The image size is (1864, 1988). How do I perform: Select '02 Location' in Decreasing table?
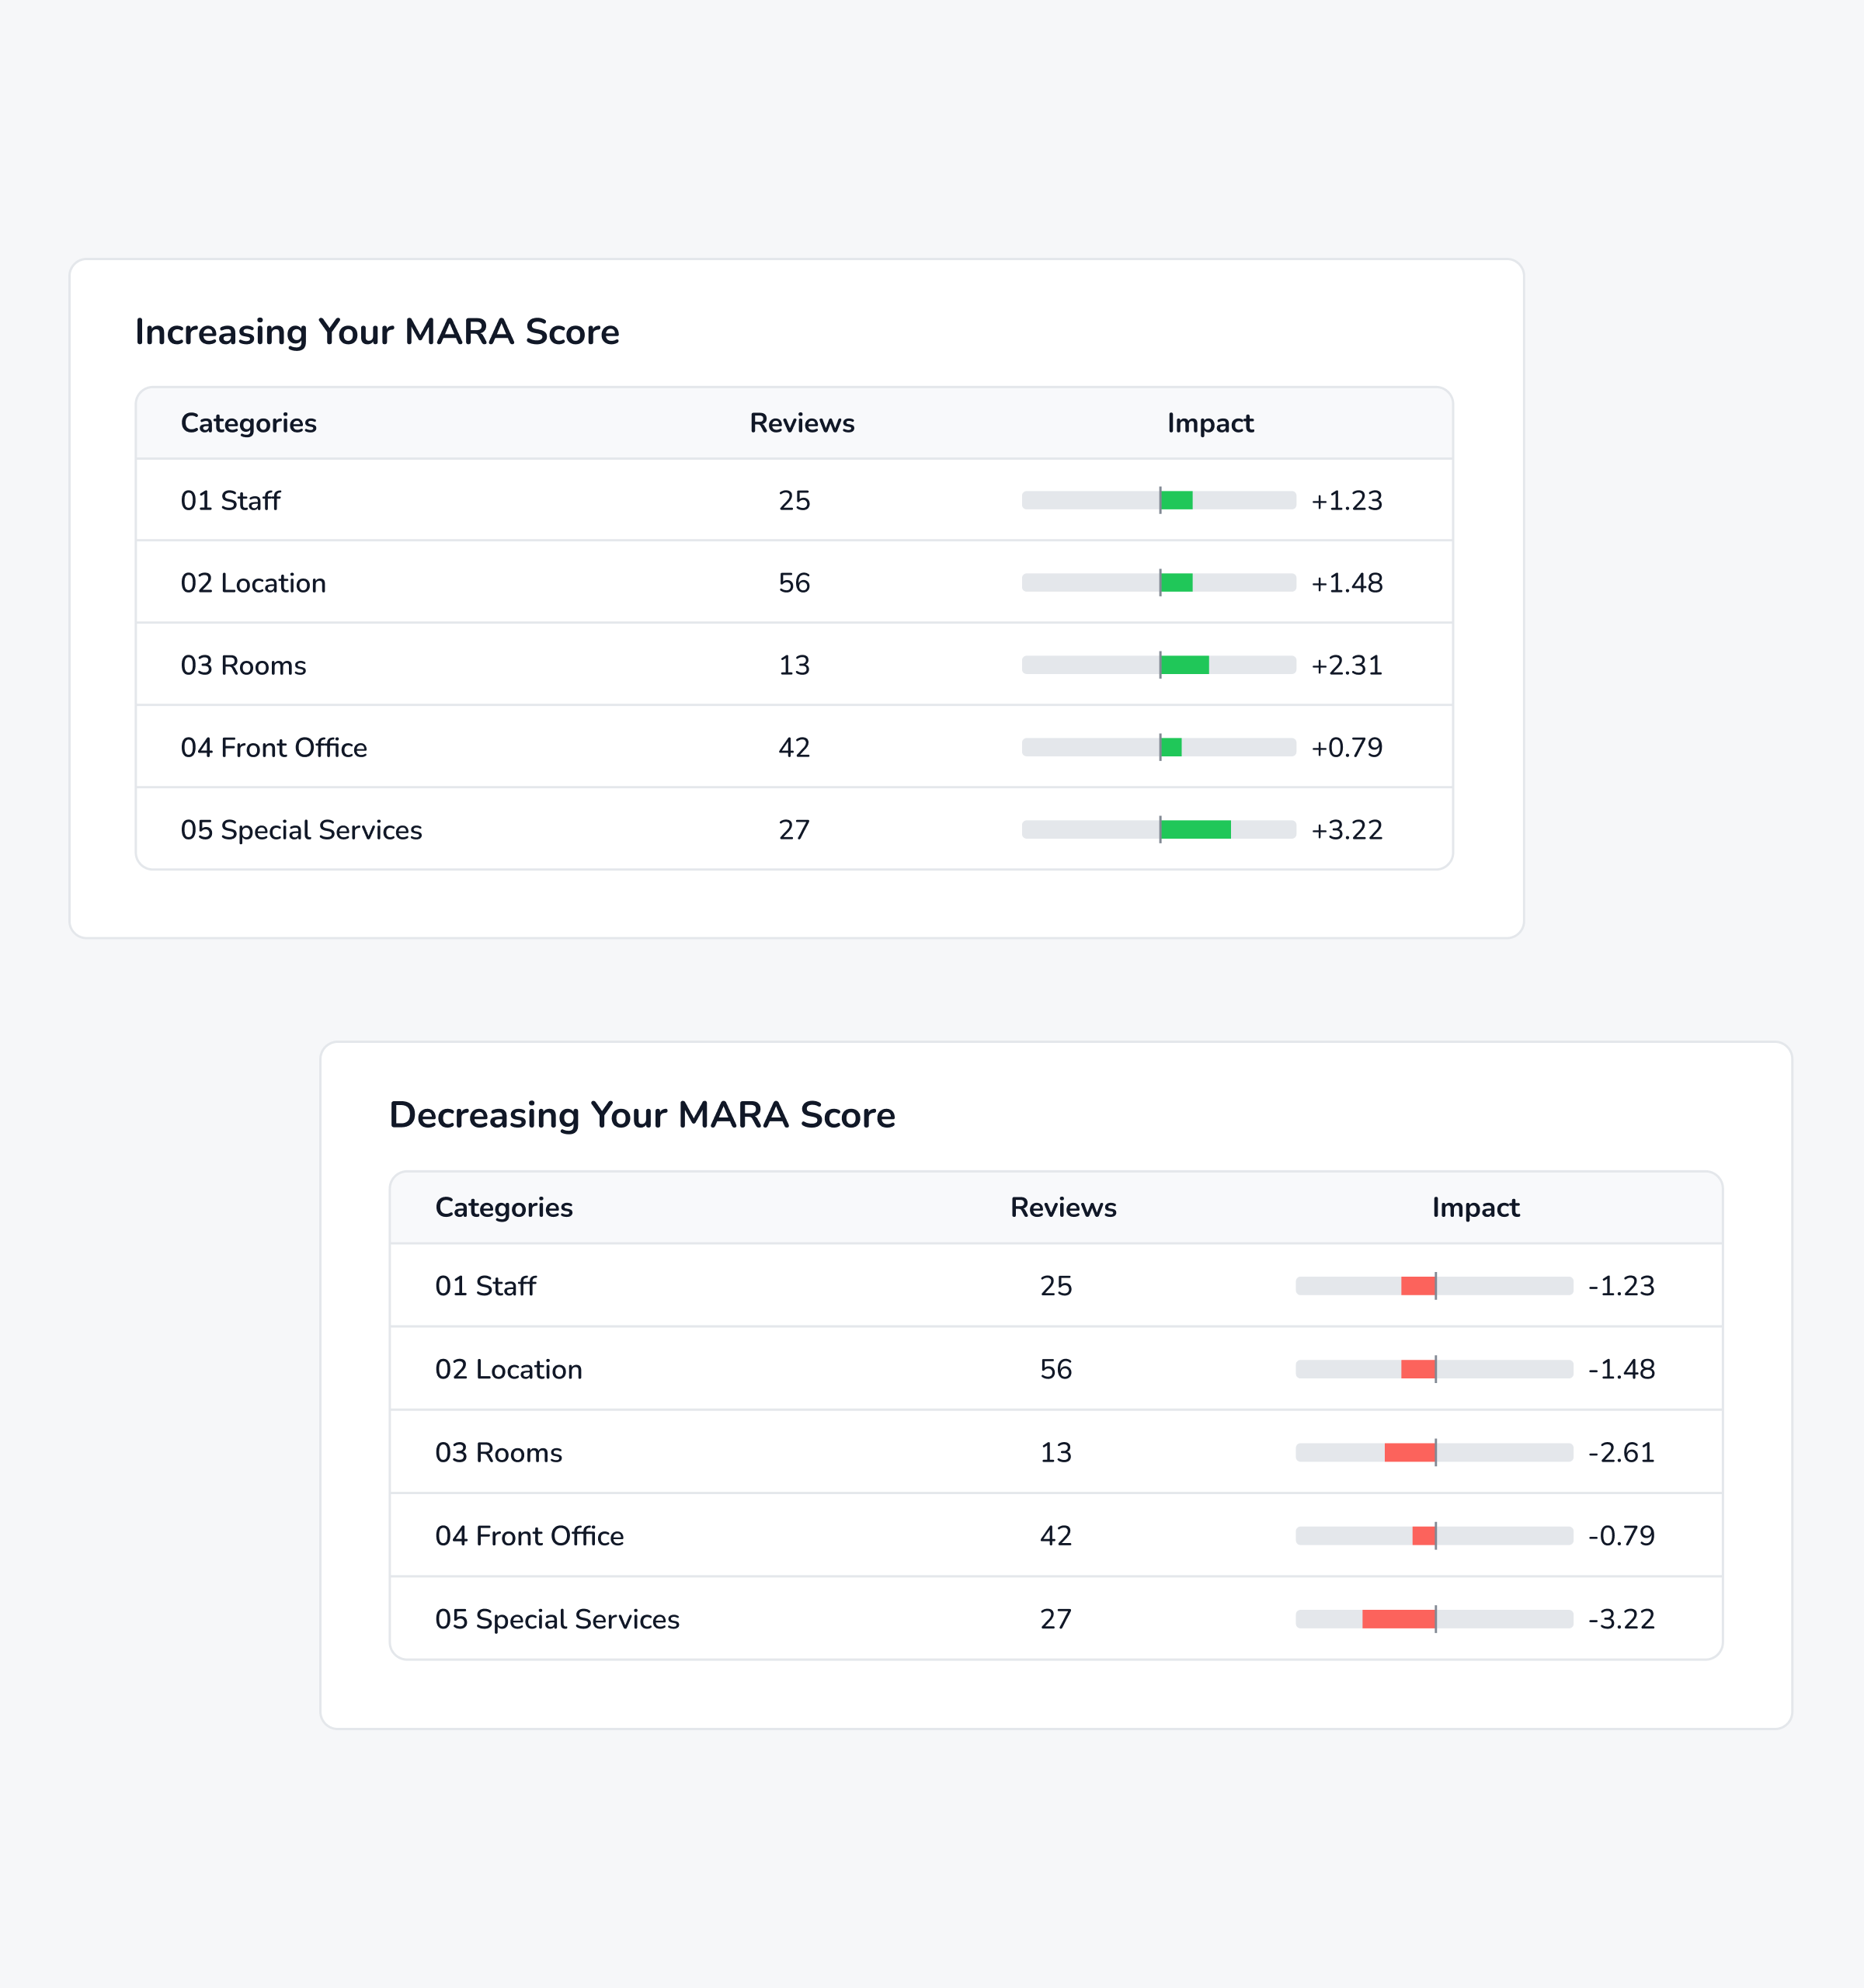tap(508, 1369)
